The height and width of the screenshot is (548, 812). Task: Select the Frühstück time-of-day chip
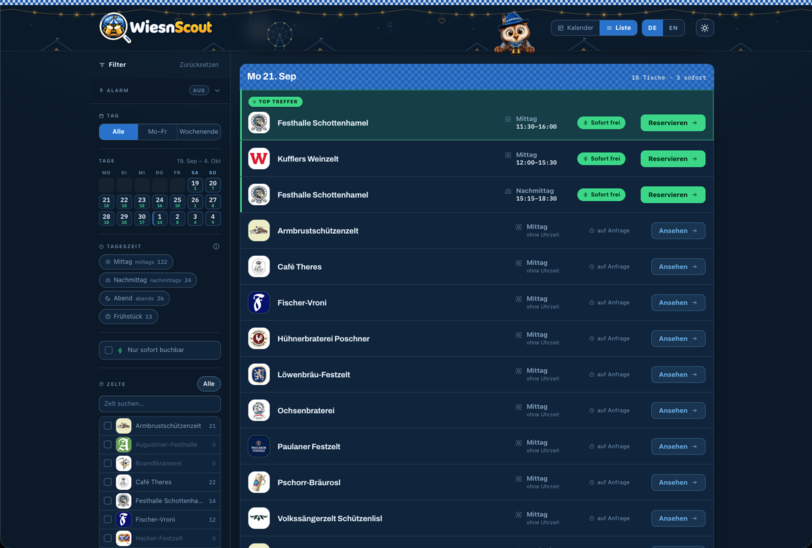pyautogui.click(x=128, y=316)
